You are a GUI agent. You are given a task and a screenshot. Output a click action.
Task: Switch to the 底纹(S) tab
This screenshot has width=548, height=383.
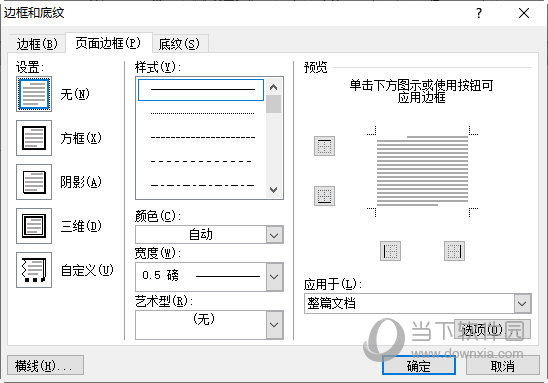coord(179,44)
